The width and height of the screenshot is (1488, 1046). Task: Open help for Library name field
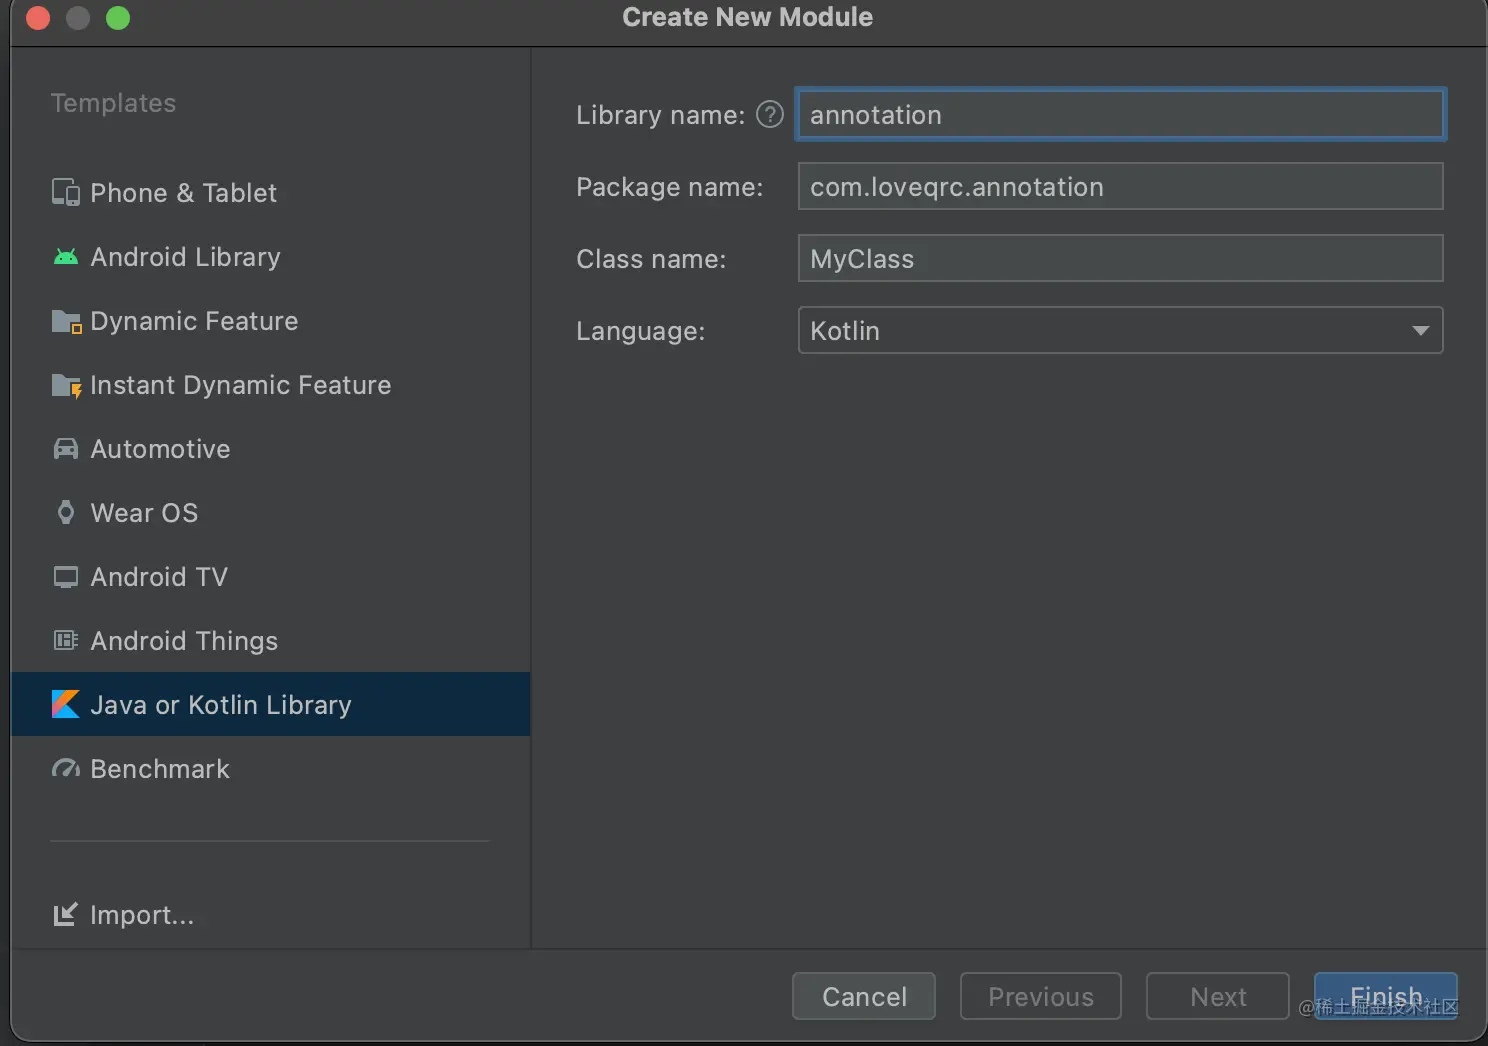click(769, 115)
